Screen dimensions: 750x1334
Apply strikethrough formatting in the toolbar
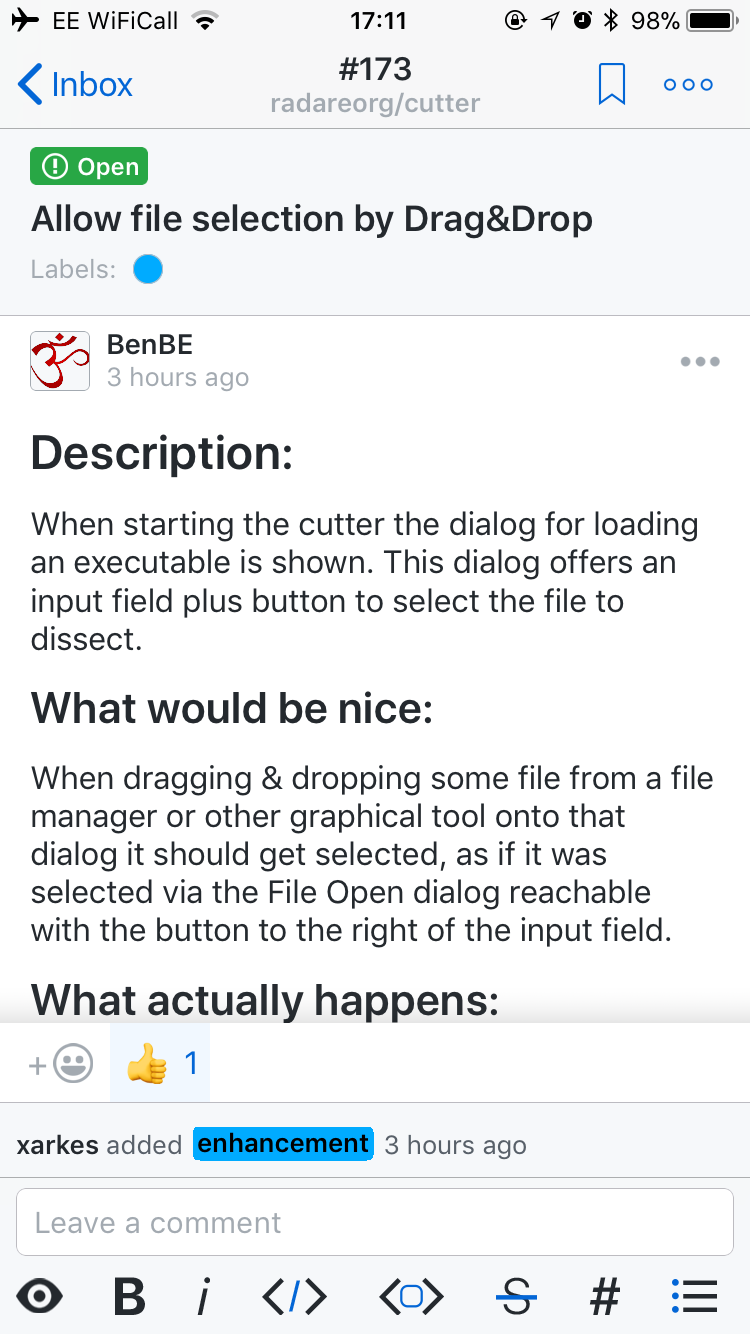[x=516, y=1296]
